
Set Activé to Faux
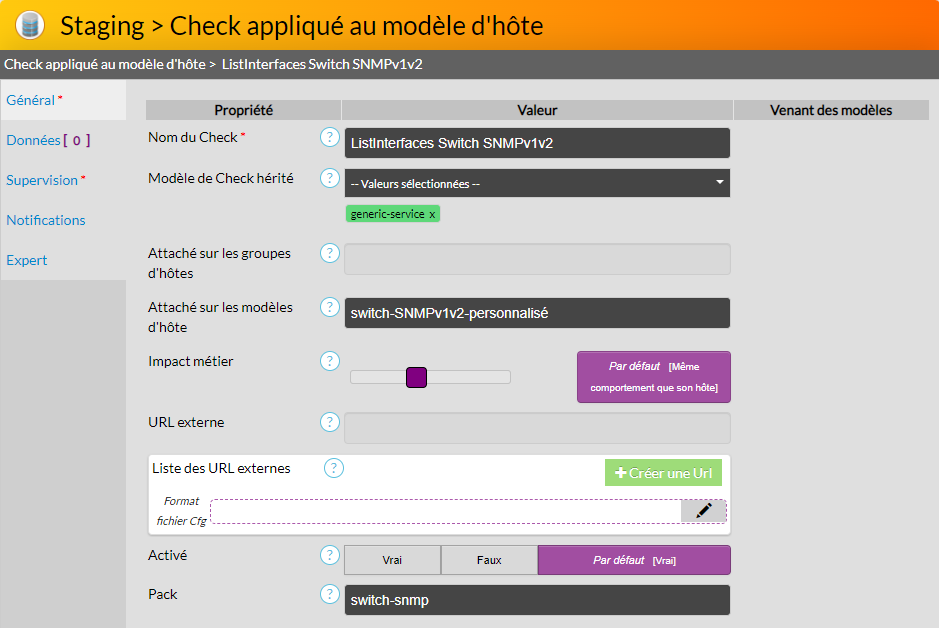[x=489, y=560]
